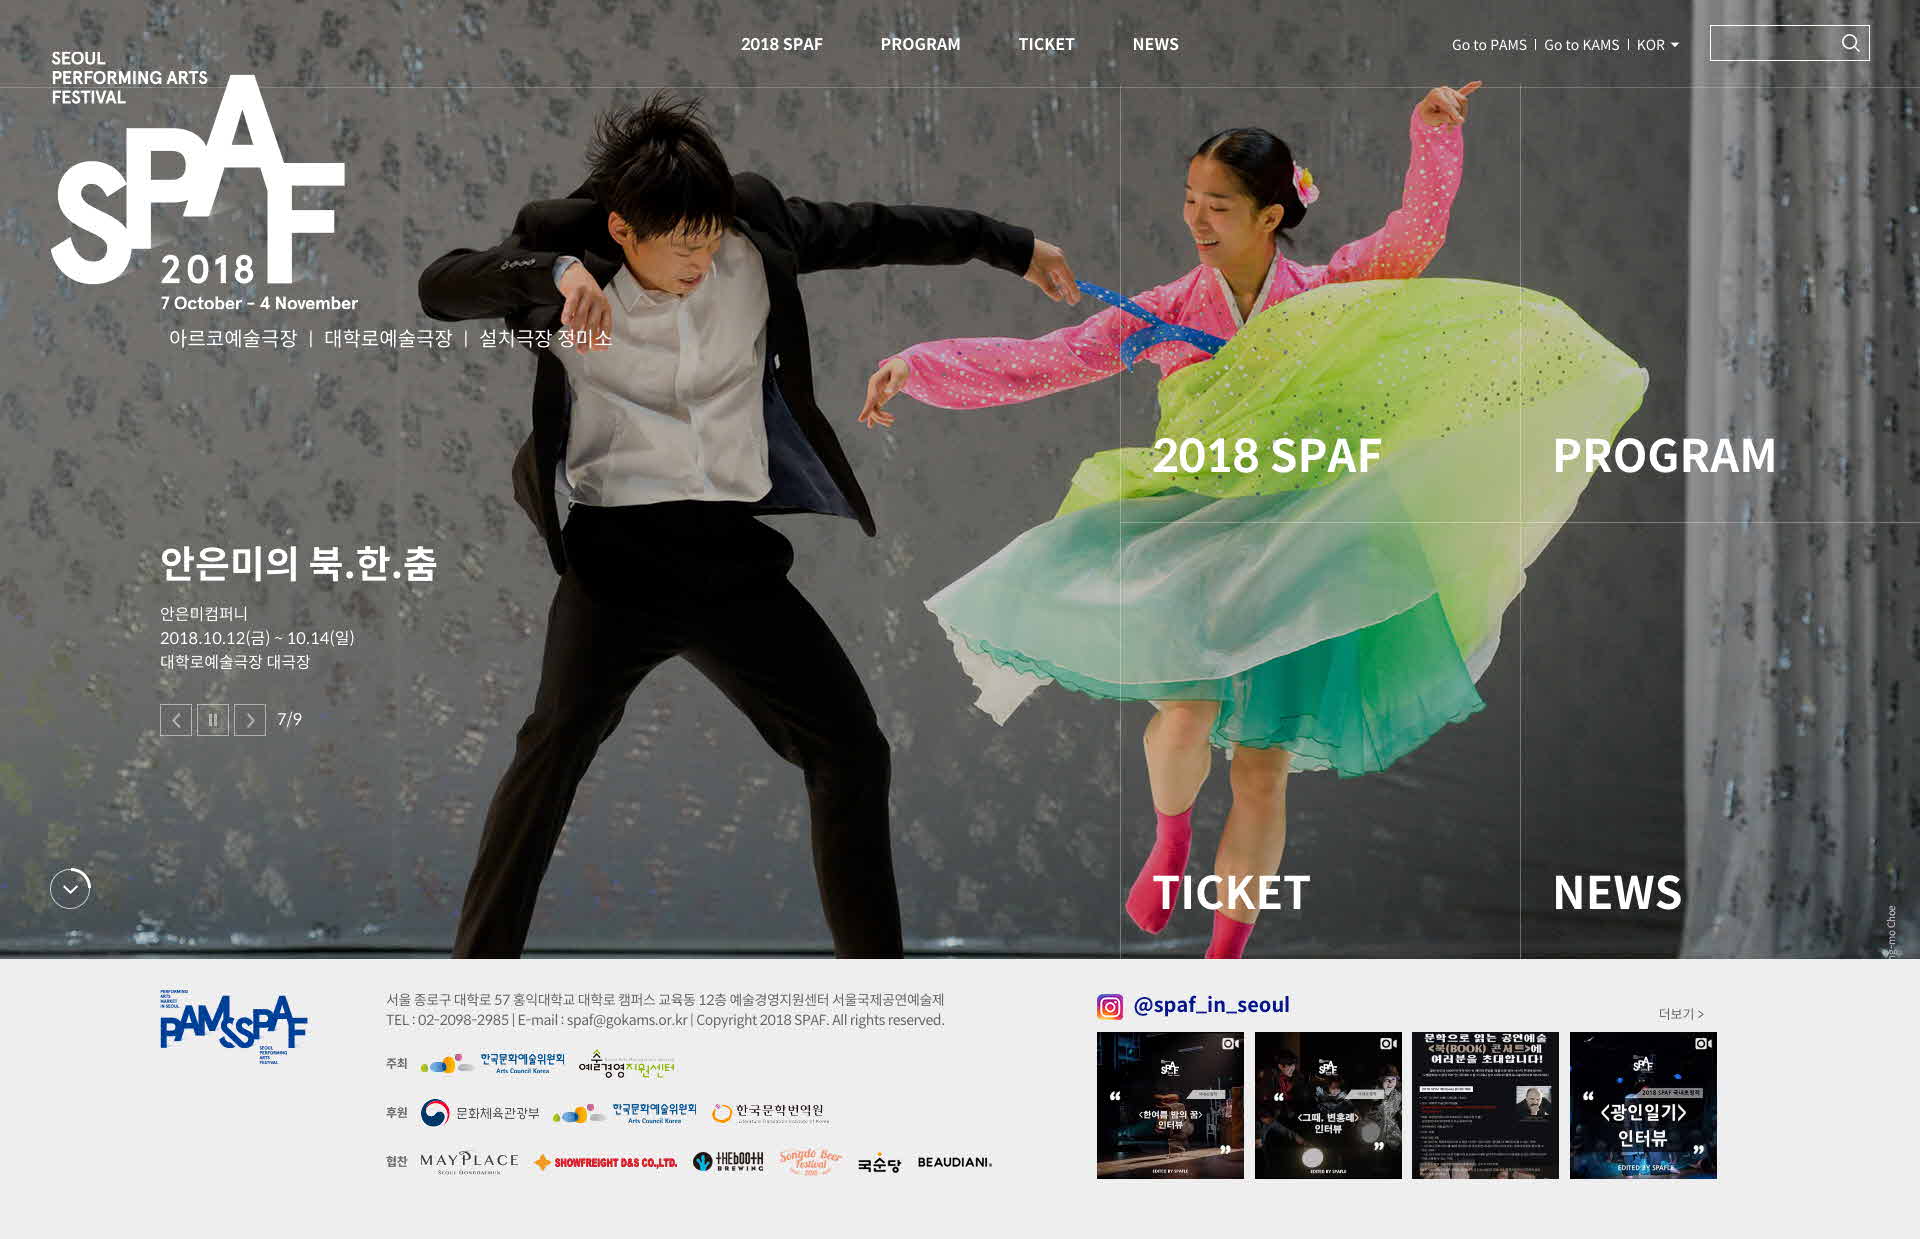Click the search magnifier icon
The image size is (1920, 1239).
[1850, 43]
